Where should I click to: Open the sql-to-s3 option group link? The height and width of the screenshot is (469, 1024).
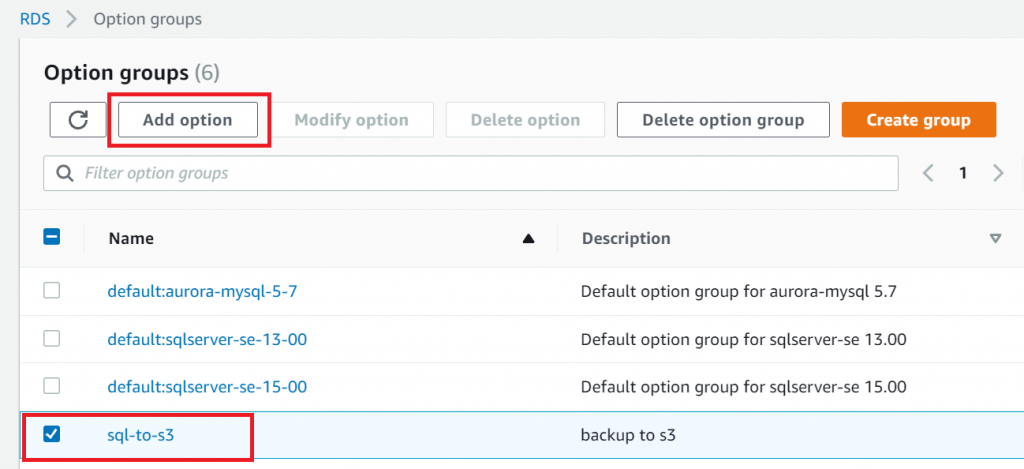[x=147, y=435]
